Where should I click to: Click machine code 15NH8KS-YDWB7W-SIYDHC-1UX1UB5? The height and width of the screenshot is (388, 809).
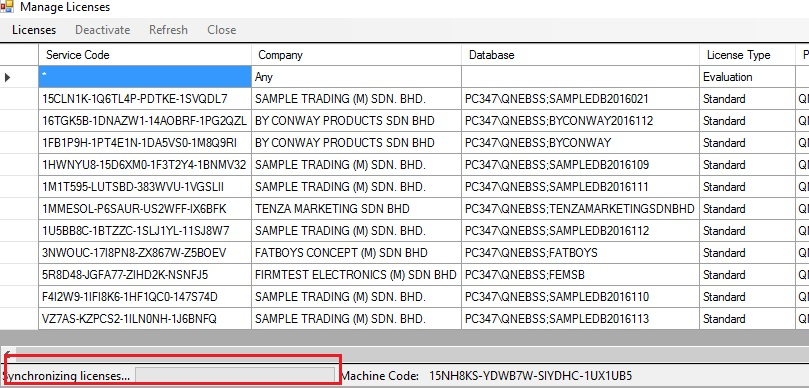530,376
